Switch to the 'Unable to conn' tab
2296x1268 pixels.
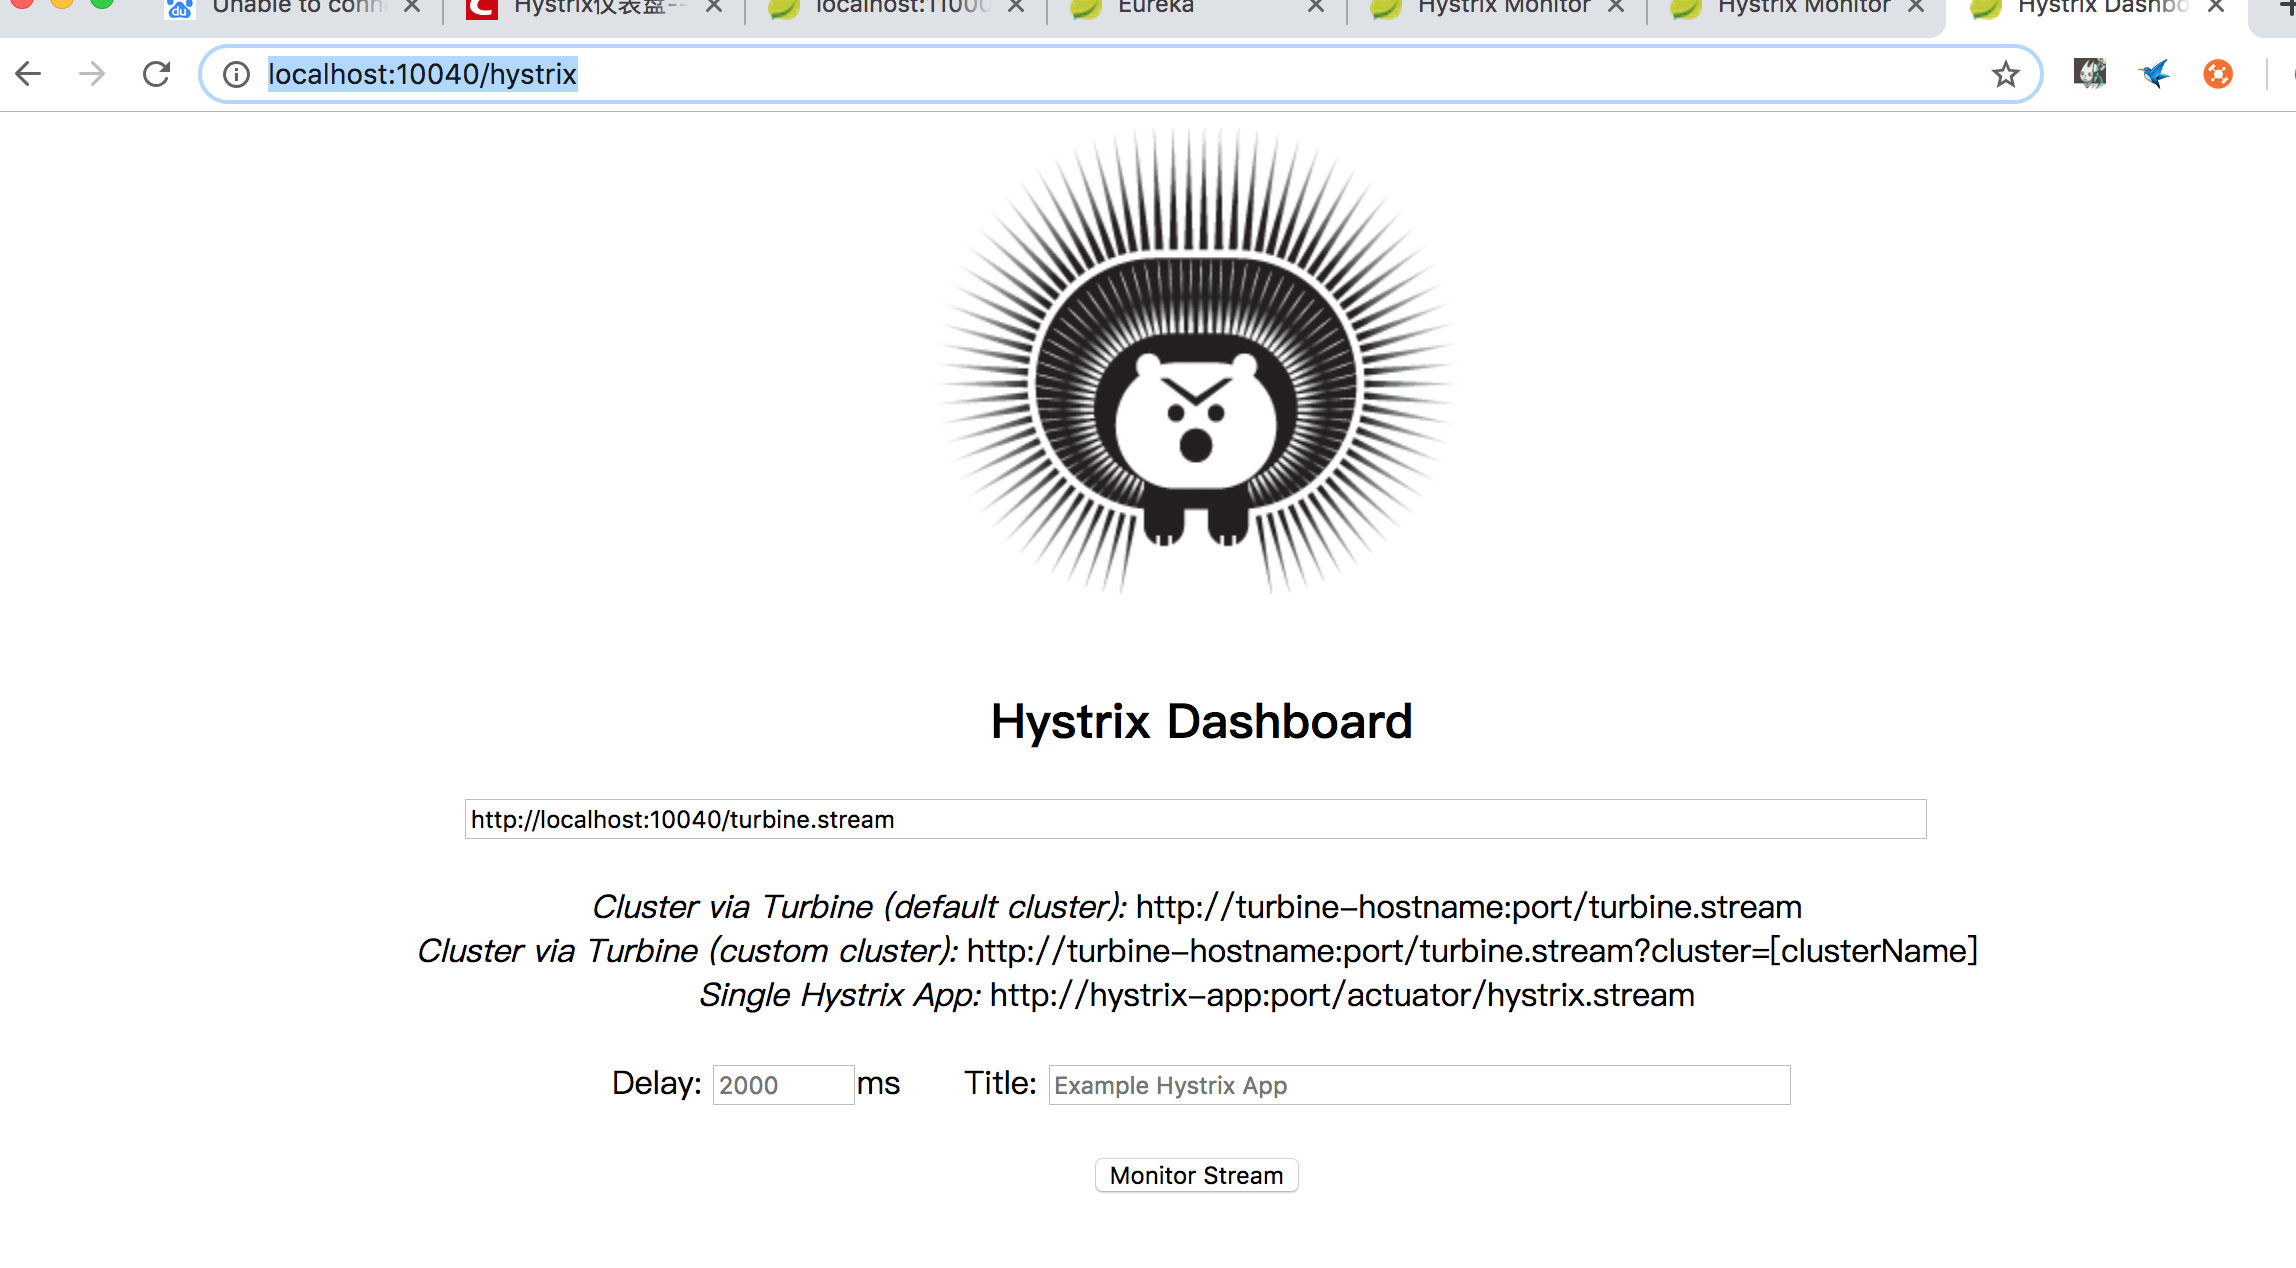pyautogui.click(x=296, y=8)
